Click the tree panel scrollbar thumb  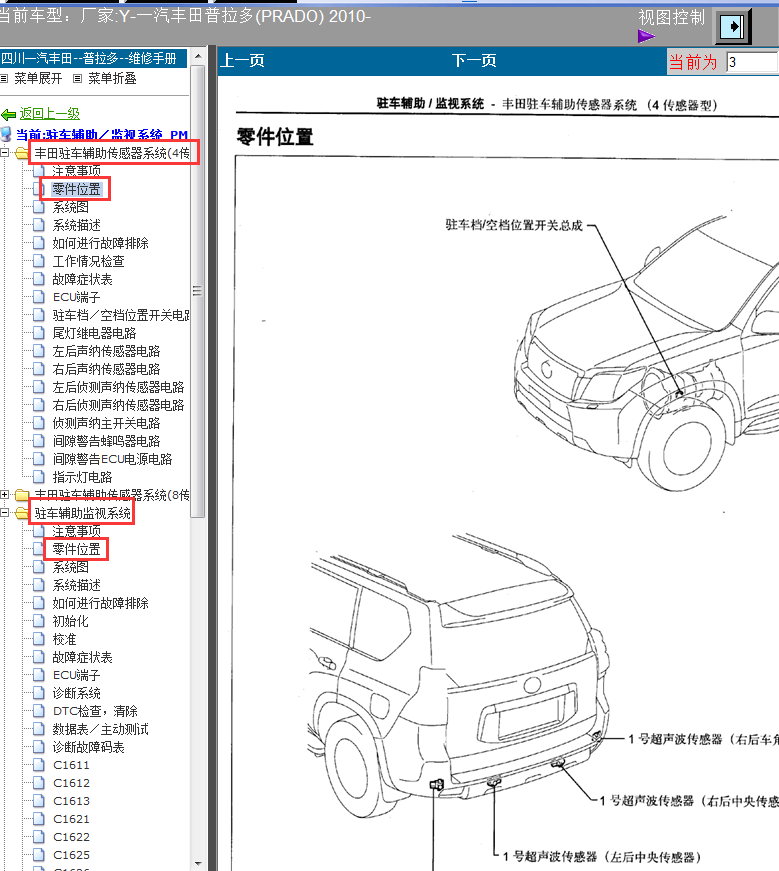[x=197, y=291]
